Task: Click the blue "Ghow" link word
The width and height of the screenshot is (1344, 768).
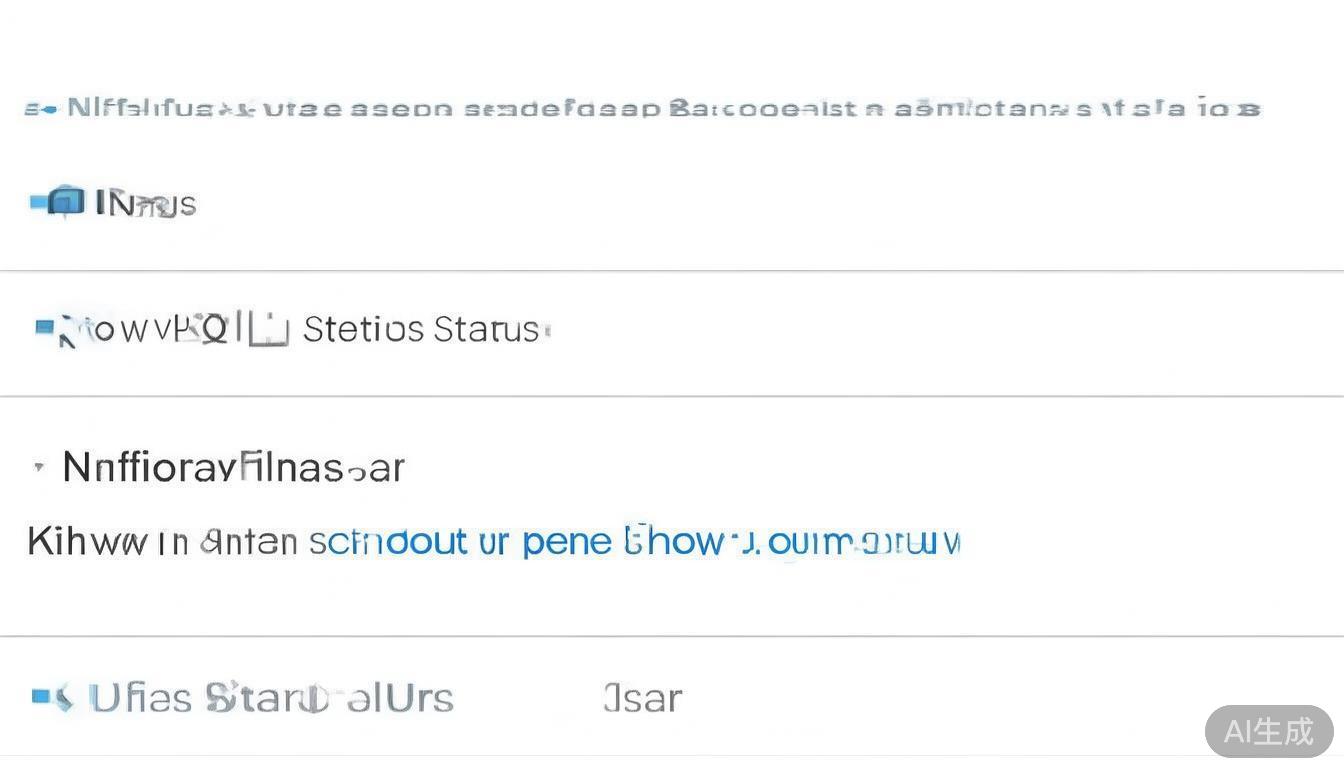Action: (686, 541)
